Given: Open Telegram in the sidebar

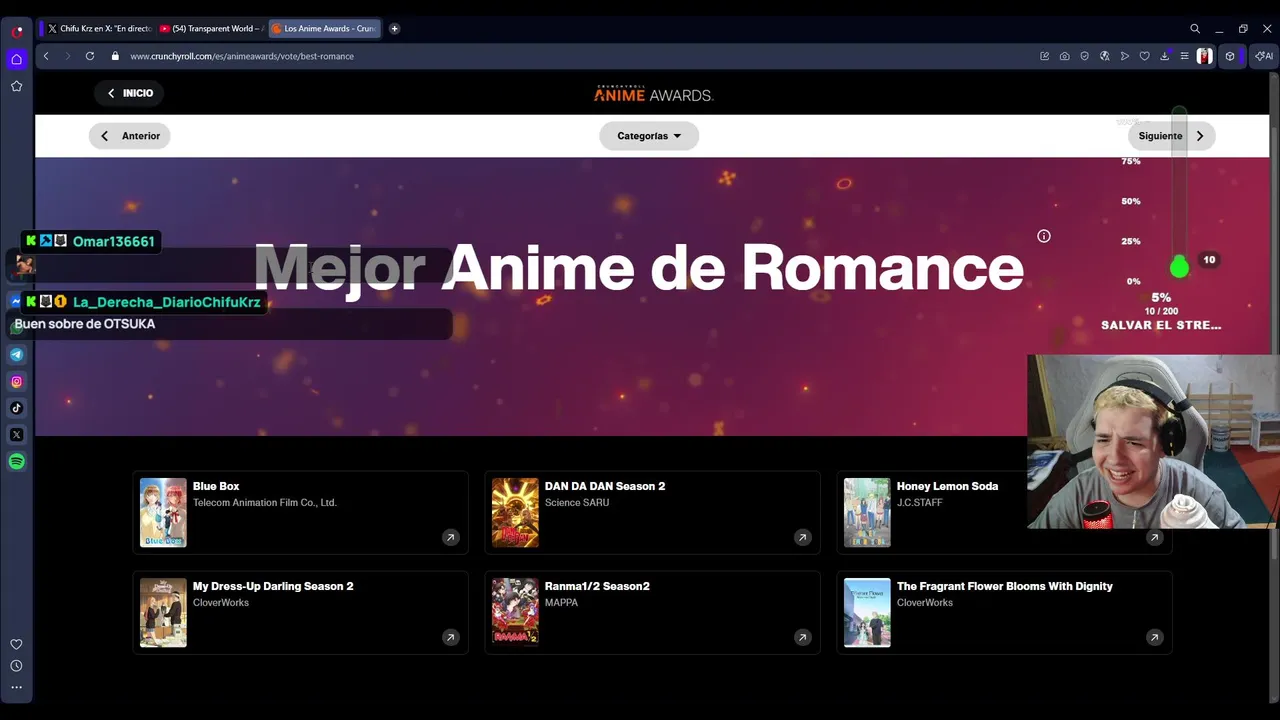Looking at the screenshot, I should [17, 354].
